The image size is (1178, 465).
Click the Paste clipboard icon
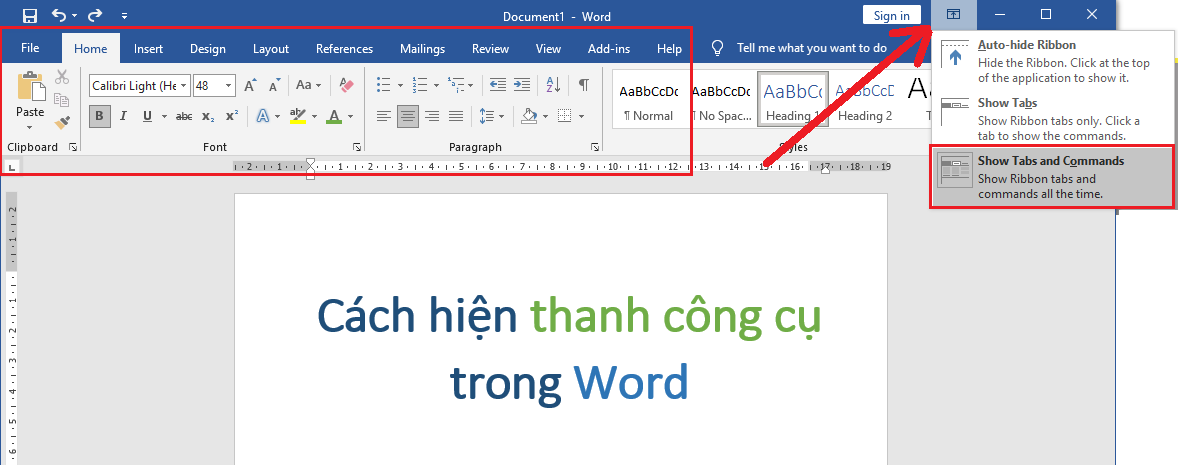coord(31,86)
